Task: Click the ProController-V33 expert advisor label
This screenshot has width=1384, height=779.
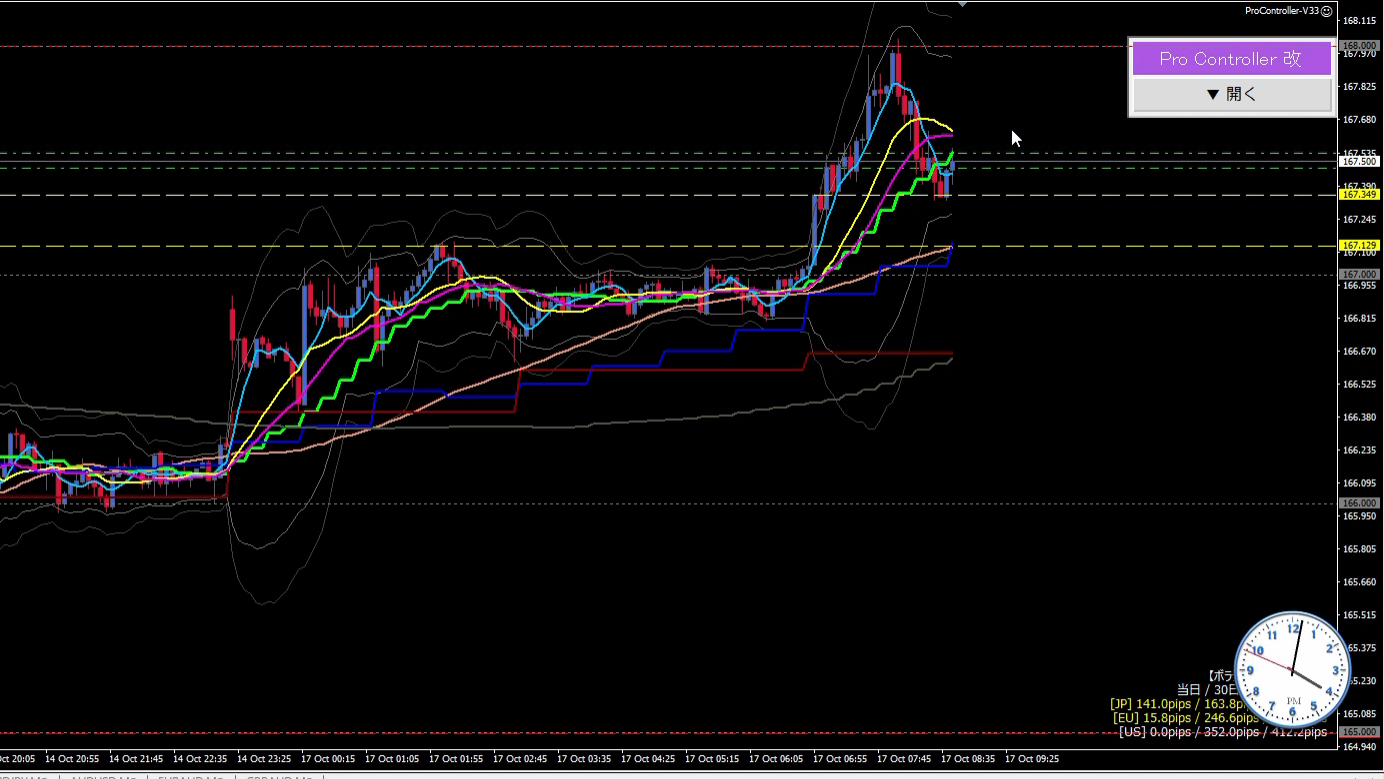Action: 1281,11
